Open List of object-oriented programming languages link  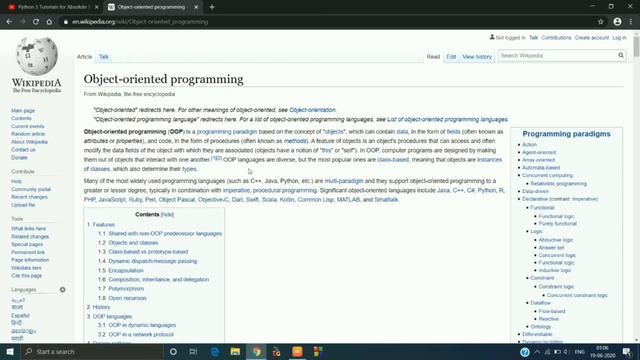pyautogui.click(x=447, y=120)
